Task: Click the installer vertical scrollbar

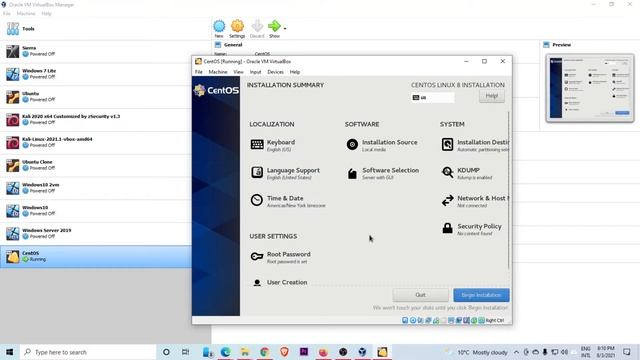Action: click(509, 190)
